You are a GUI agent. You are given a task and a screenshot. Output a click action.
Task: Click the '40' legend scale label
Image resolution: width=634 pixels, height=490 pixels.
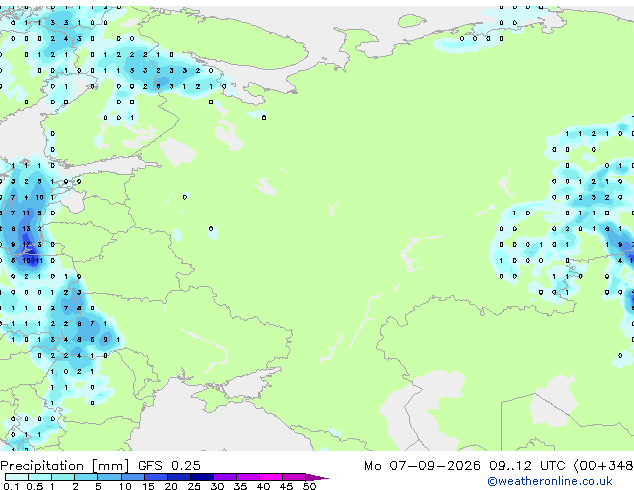coord(263,486)
